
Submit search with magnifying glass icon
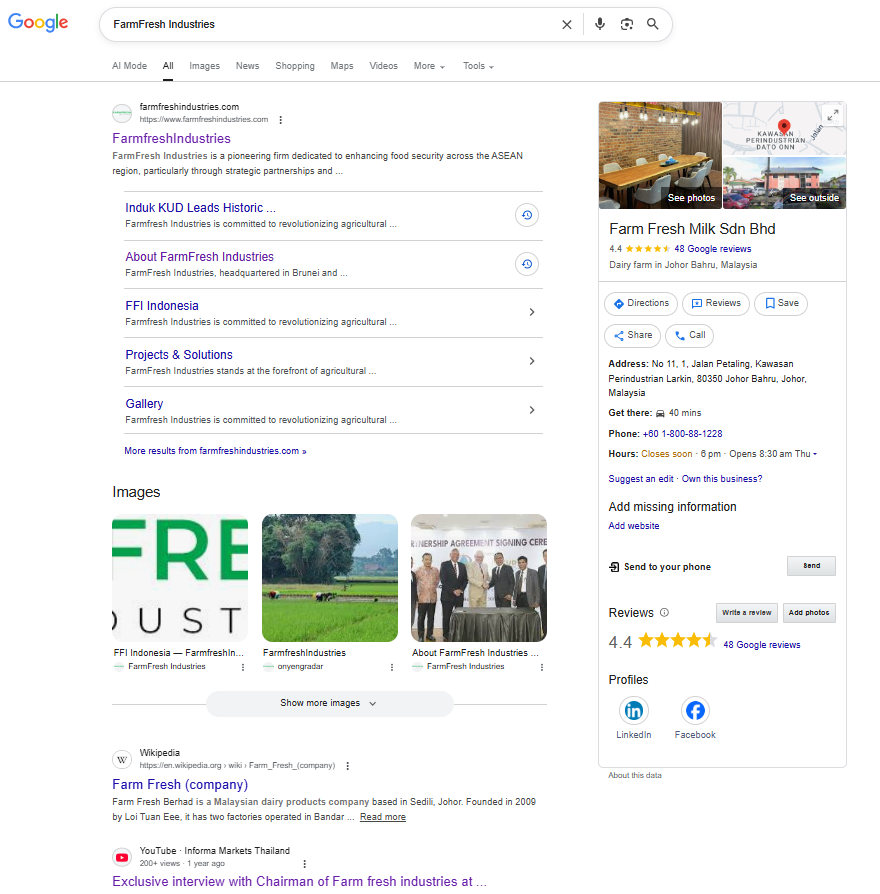pyautogui.click(x=652, y=24)
